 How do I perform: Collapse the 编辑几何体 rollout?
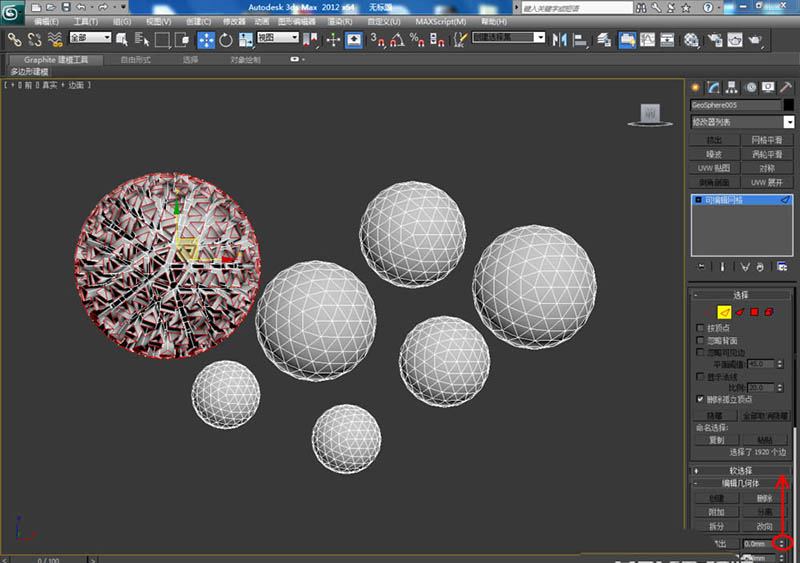(x=740, y=483)
